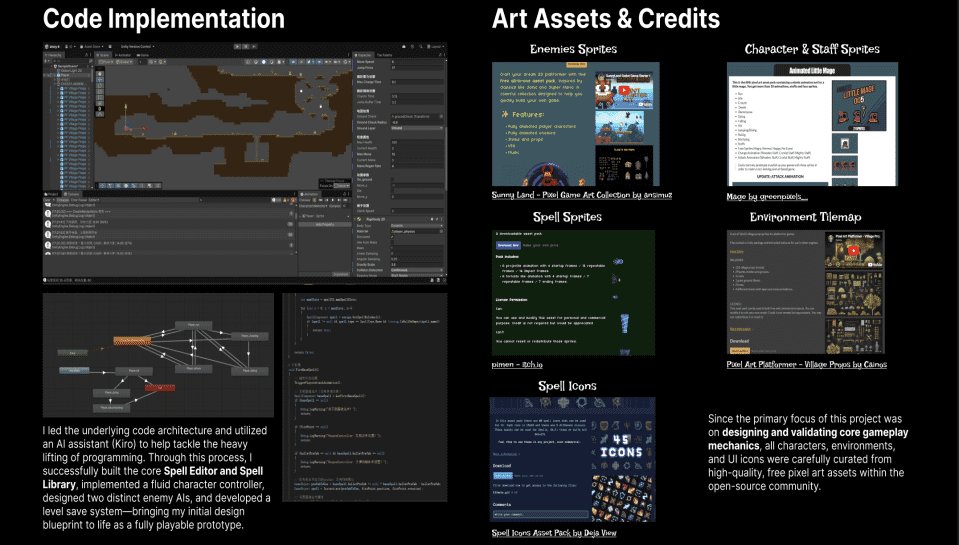Toggle Error Pause in the Console toolbar
This screenshot has height=545, width=959.
point(79,200)
